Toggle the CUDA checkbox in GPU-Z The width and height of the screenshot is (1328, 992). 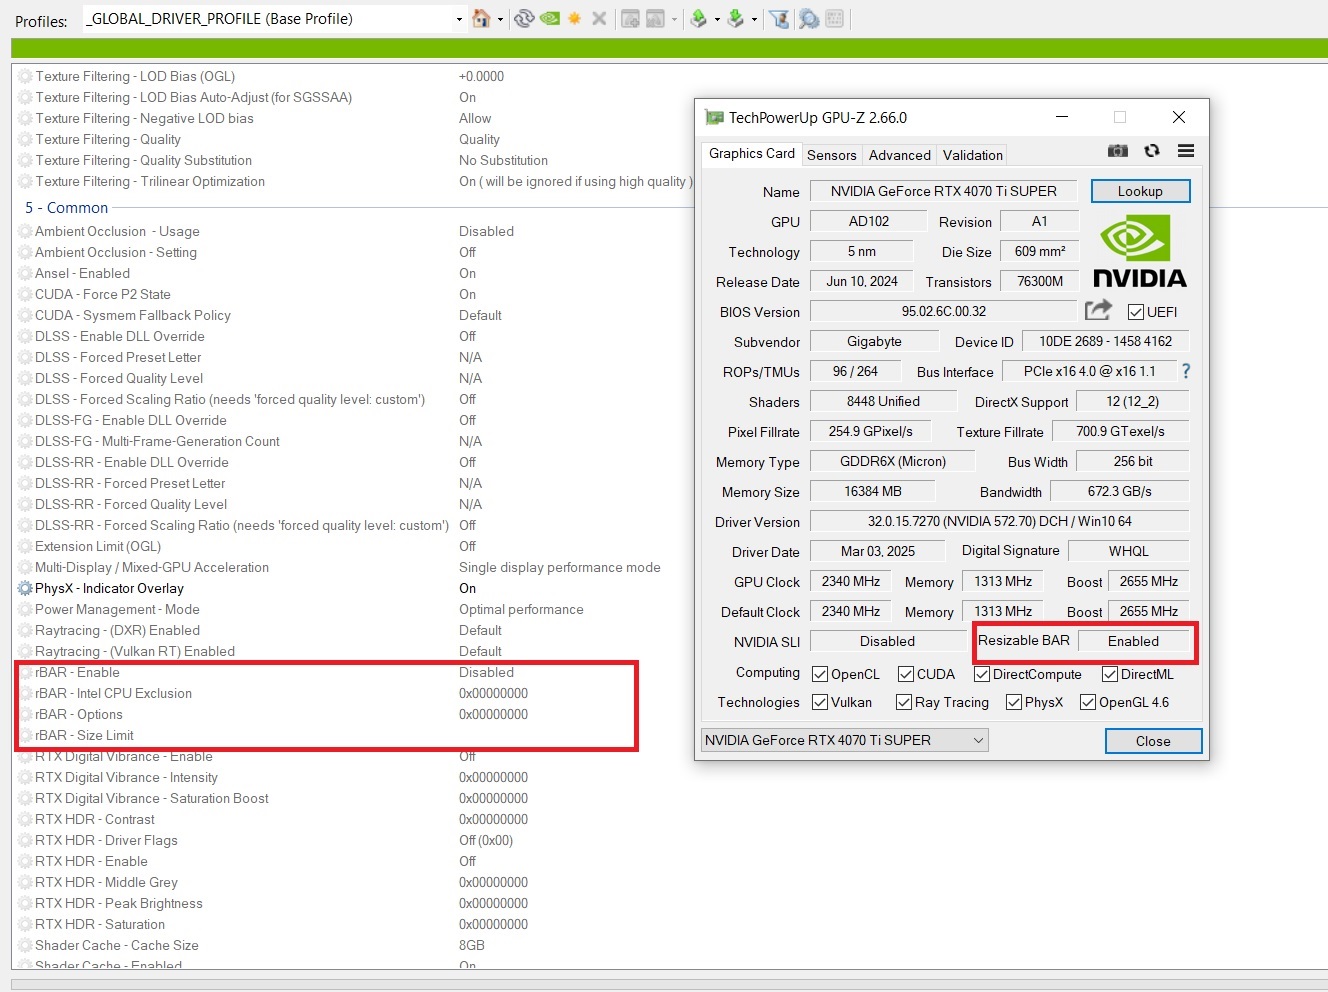906,674
